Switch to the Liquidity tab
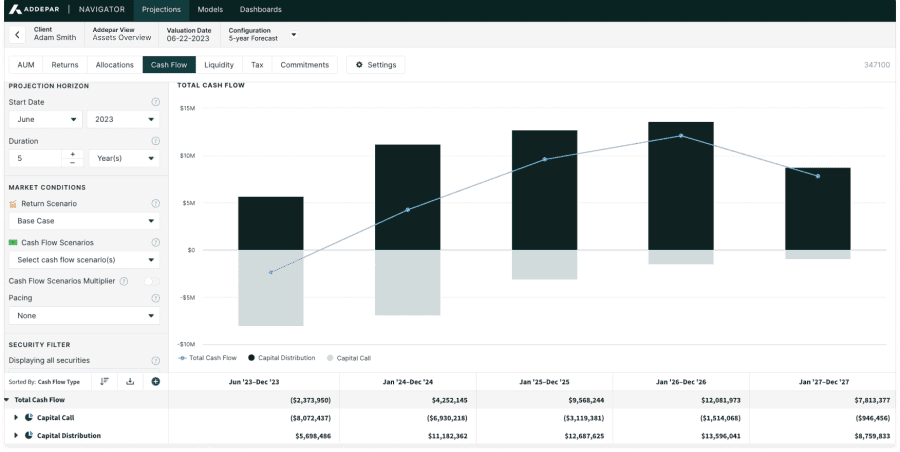This screenshot has width=900, height=452. [x=219, y=65]
